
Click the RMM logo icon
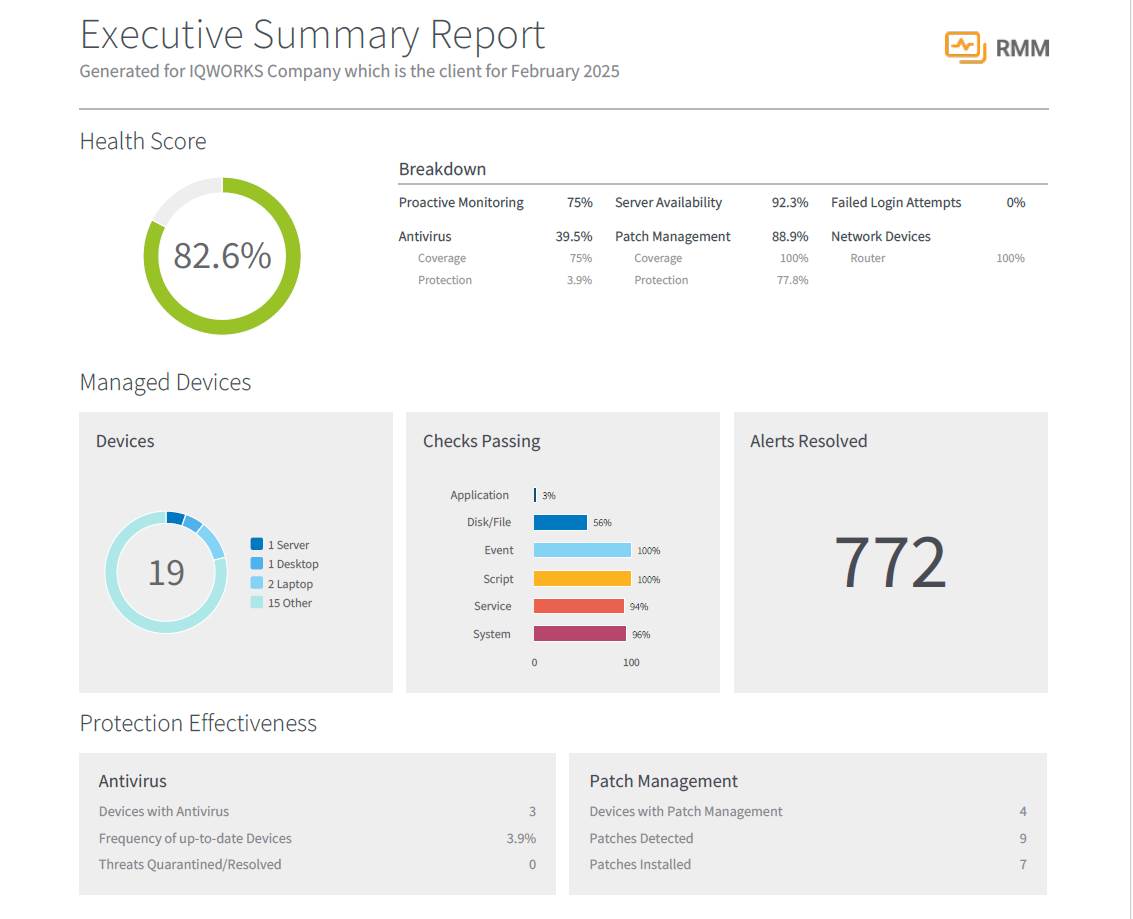pyautogui.click(x=965, y=47)
